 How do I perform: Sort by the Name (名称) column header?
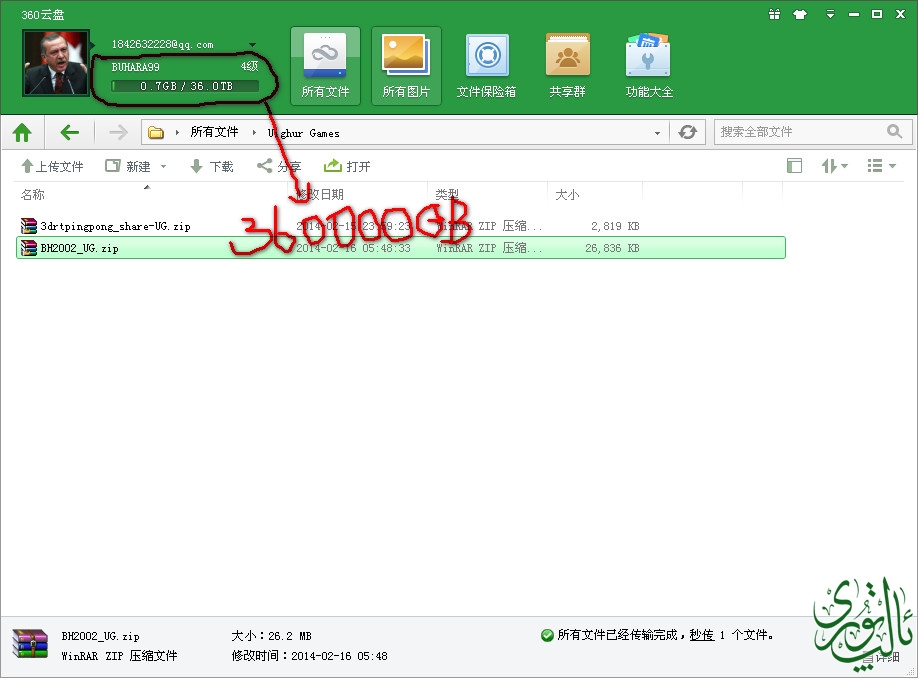pos(33,194)
